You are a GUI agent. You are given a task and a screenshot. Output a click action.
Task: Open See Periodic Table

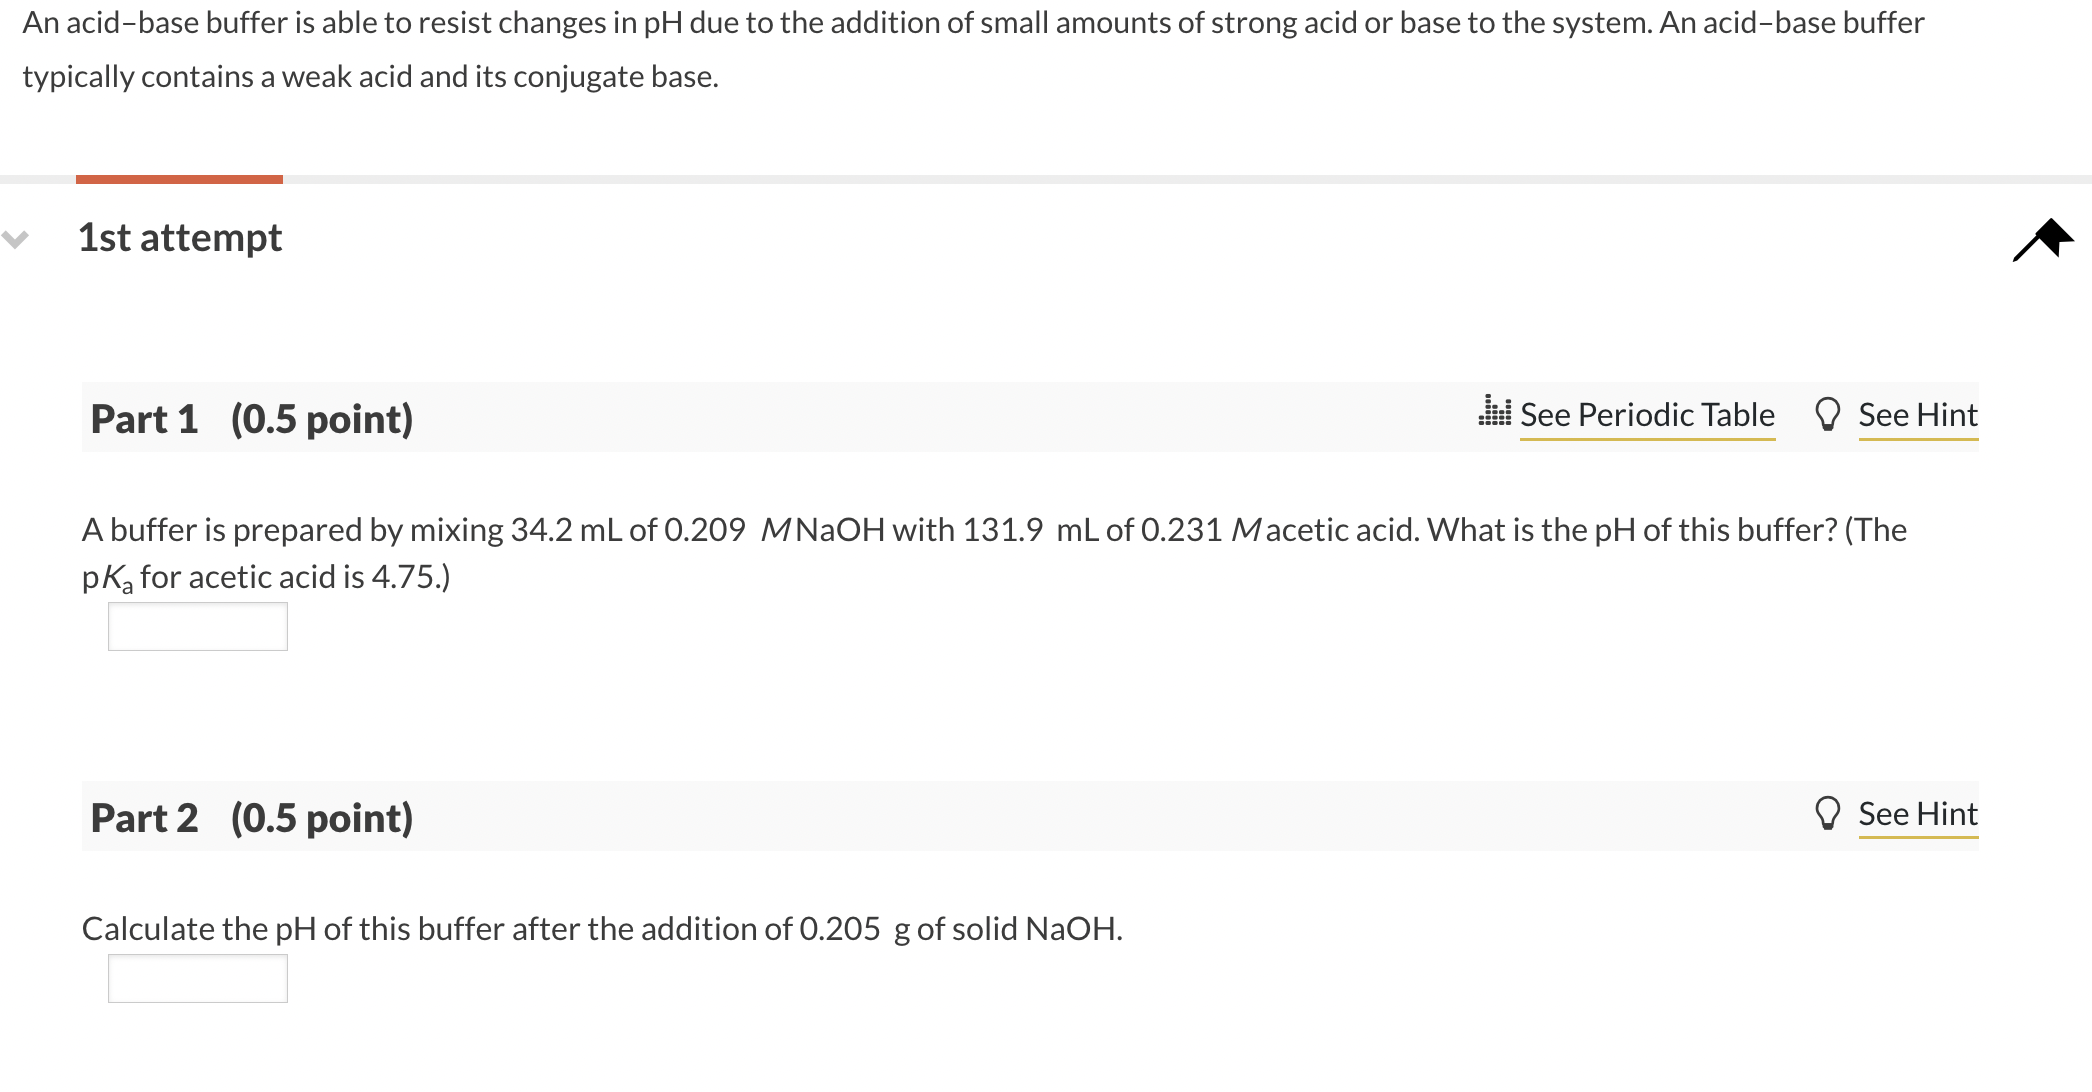pyautogui.click(x=1646, y=413)
